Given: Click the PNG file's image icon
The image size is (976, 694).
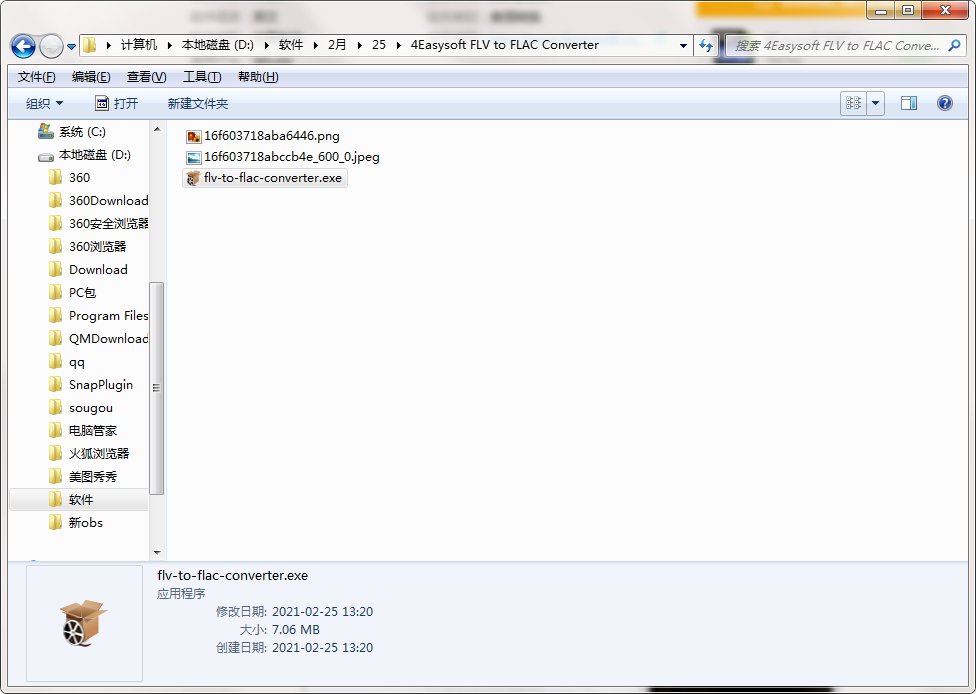Looking at the screenshot, I should (x=194, y=136).
